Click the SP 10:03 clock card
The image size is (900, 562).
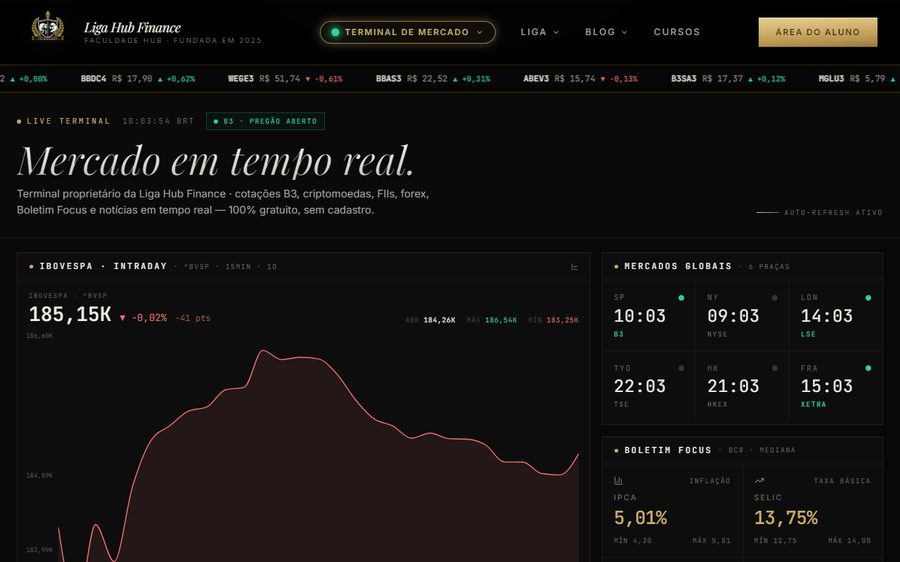[x=649, y=316]
